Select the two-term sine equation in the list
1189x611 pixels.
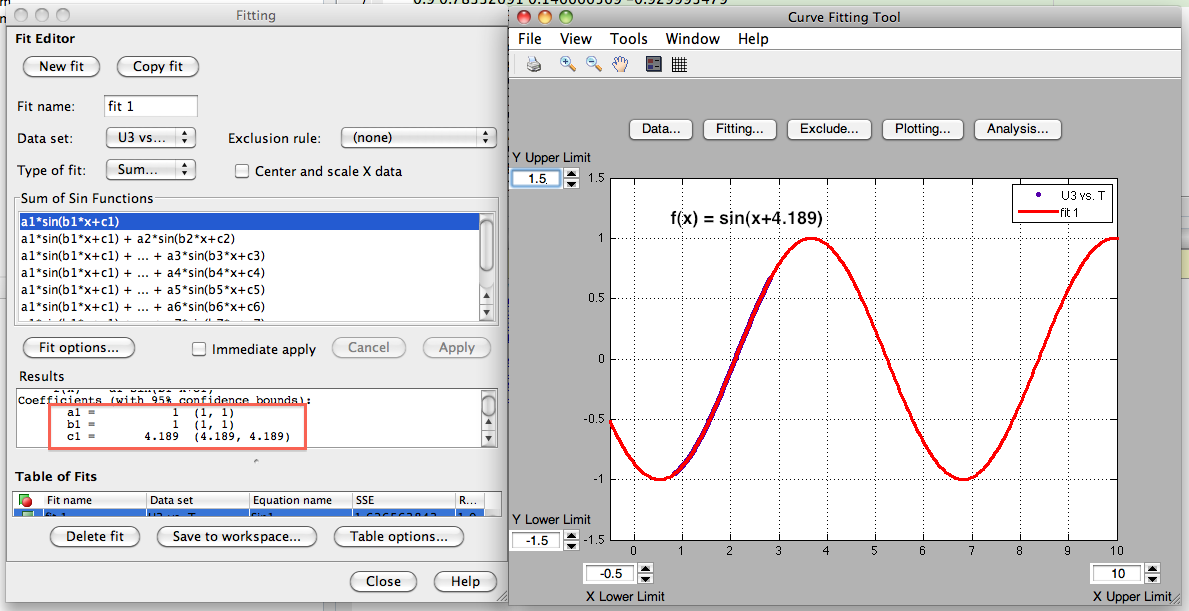coord(128,239)
